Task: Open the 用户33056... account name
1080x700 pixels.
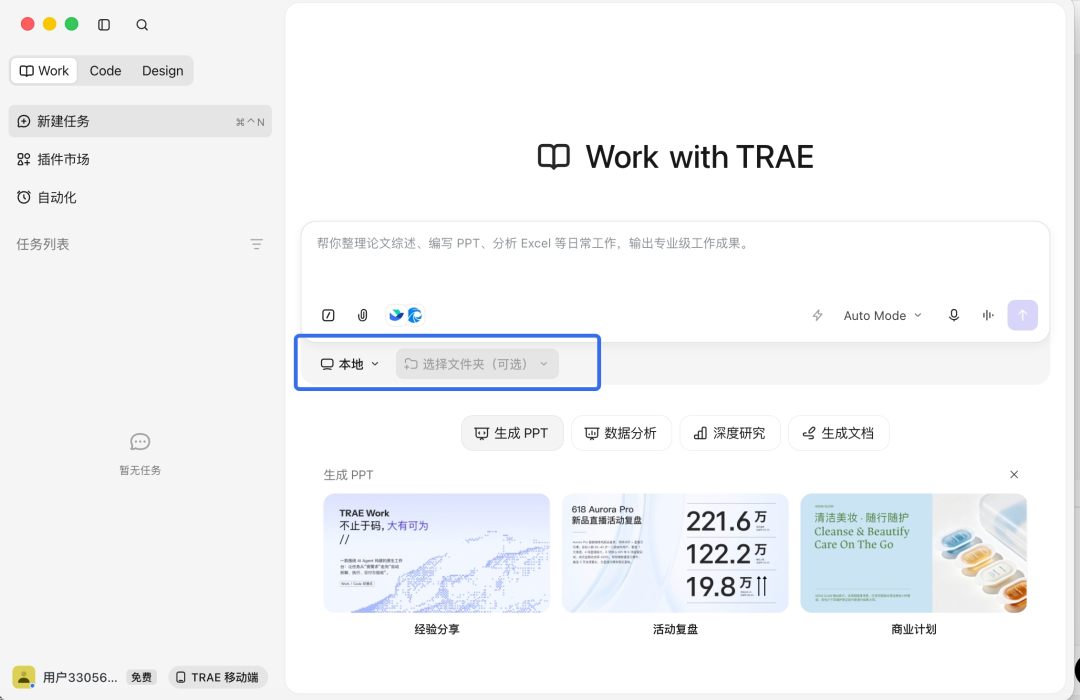Action: click(x=80, y=677)
